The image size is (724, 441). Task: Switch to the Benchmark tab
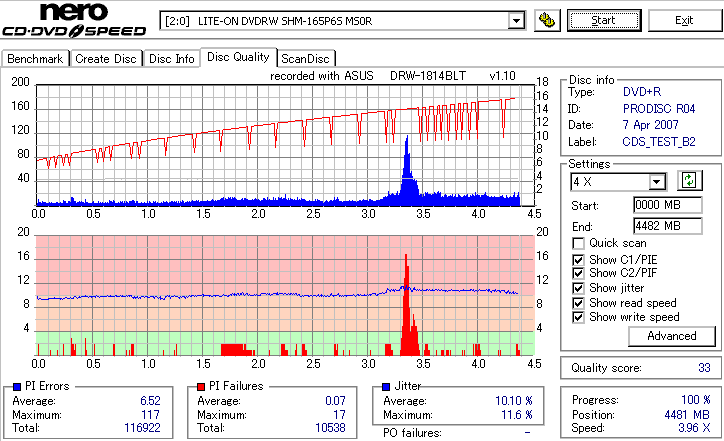pos(35,59)
